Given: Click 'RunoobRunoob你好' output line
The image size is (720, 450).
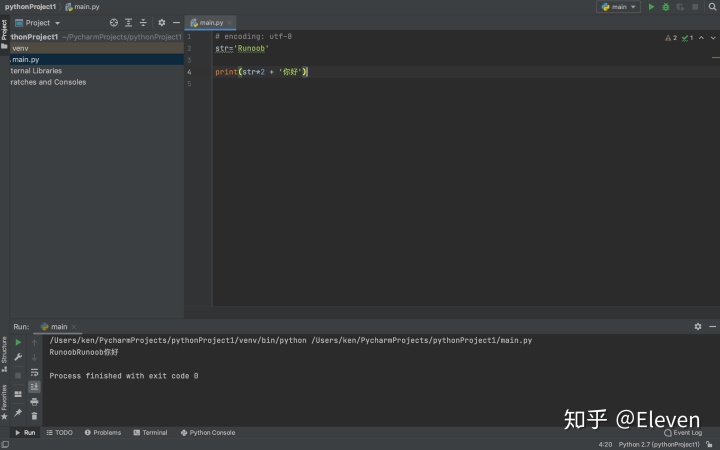Looking at the screenshot, I should pyautogui.click(x=84, y=352).
